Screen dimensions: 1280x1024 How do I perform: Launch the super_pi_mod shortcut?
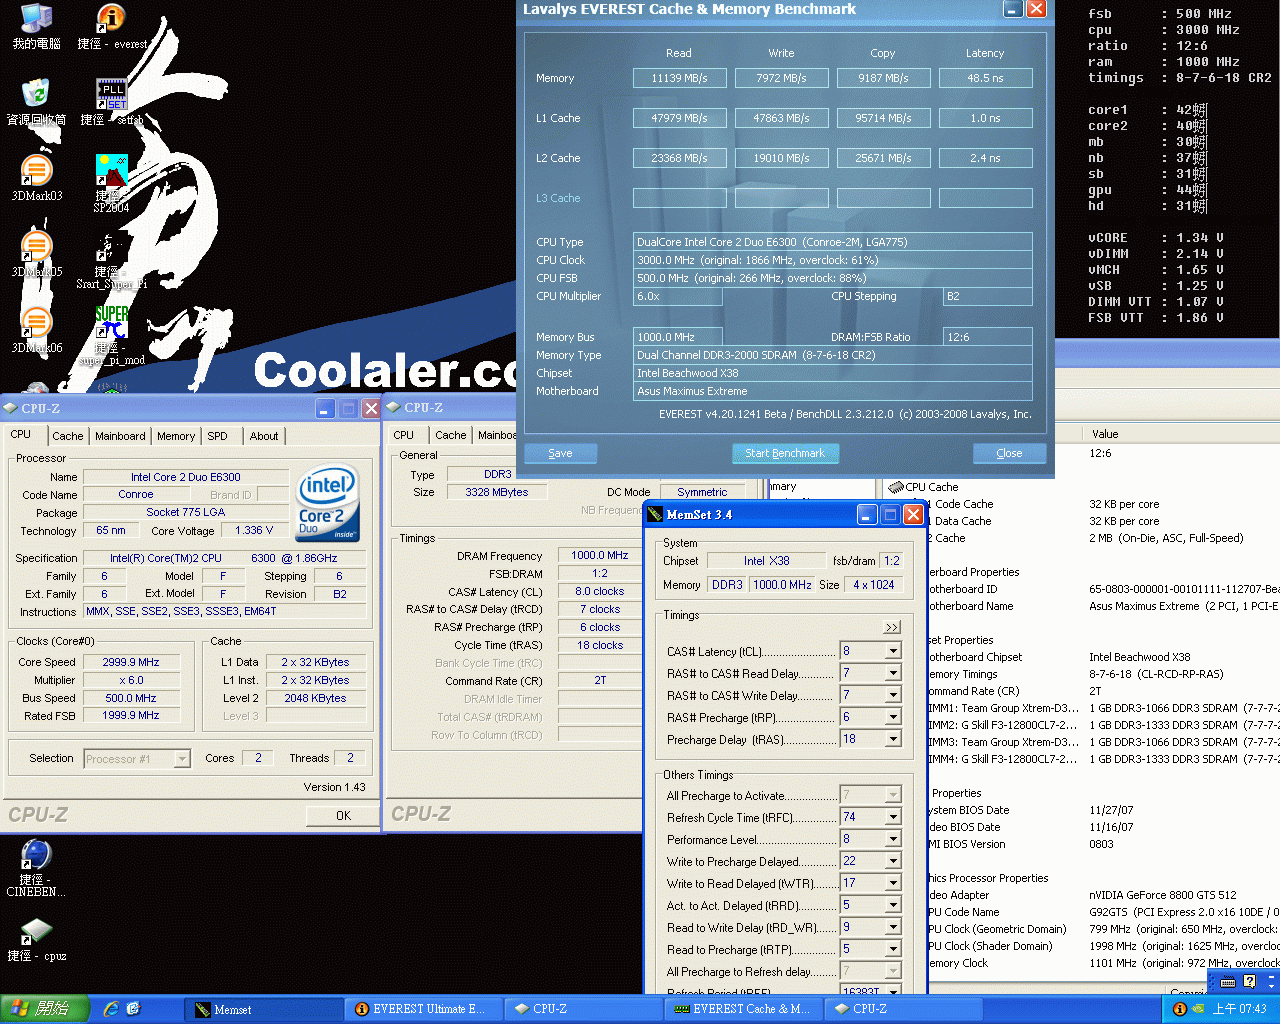[111, 335]
